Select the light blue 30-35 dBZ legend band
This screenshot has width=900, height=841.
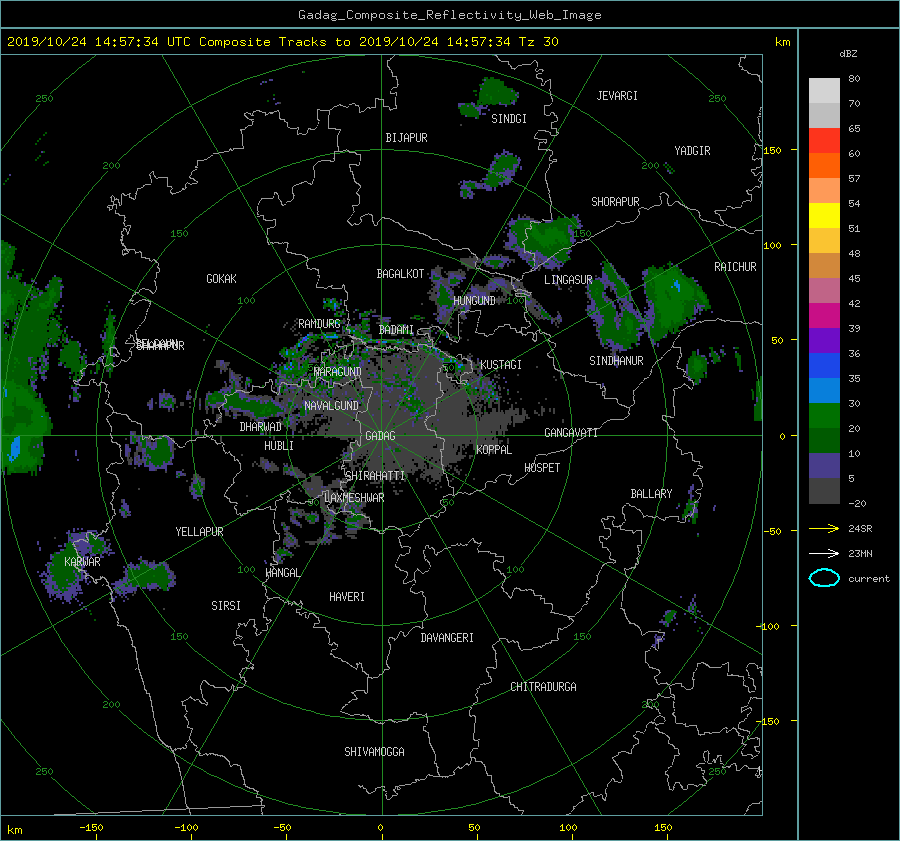tap(824, 390)
